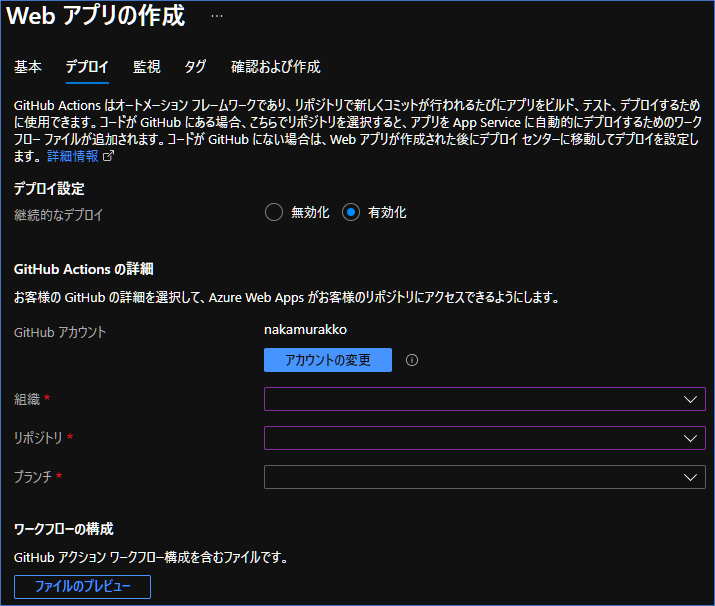
Task: Open the リポジトリ dropdown
Action: 485,438
